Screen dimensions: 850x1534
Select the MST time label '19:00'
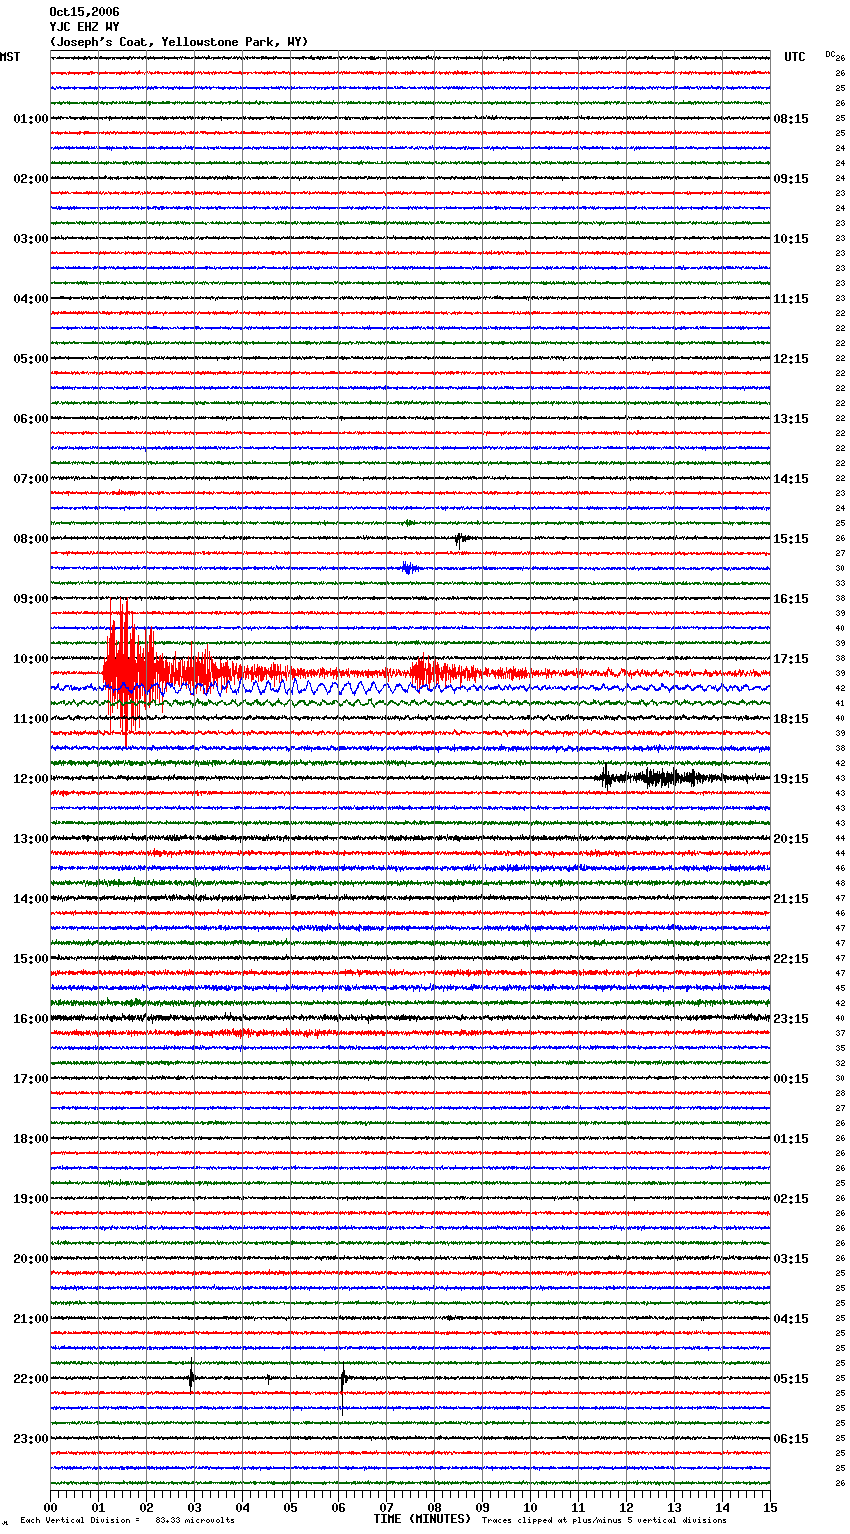pos(30,1199)
